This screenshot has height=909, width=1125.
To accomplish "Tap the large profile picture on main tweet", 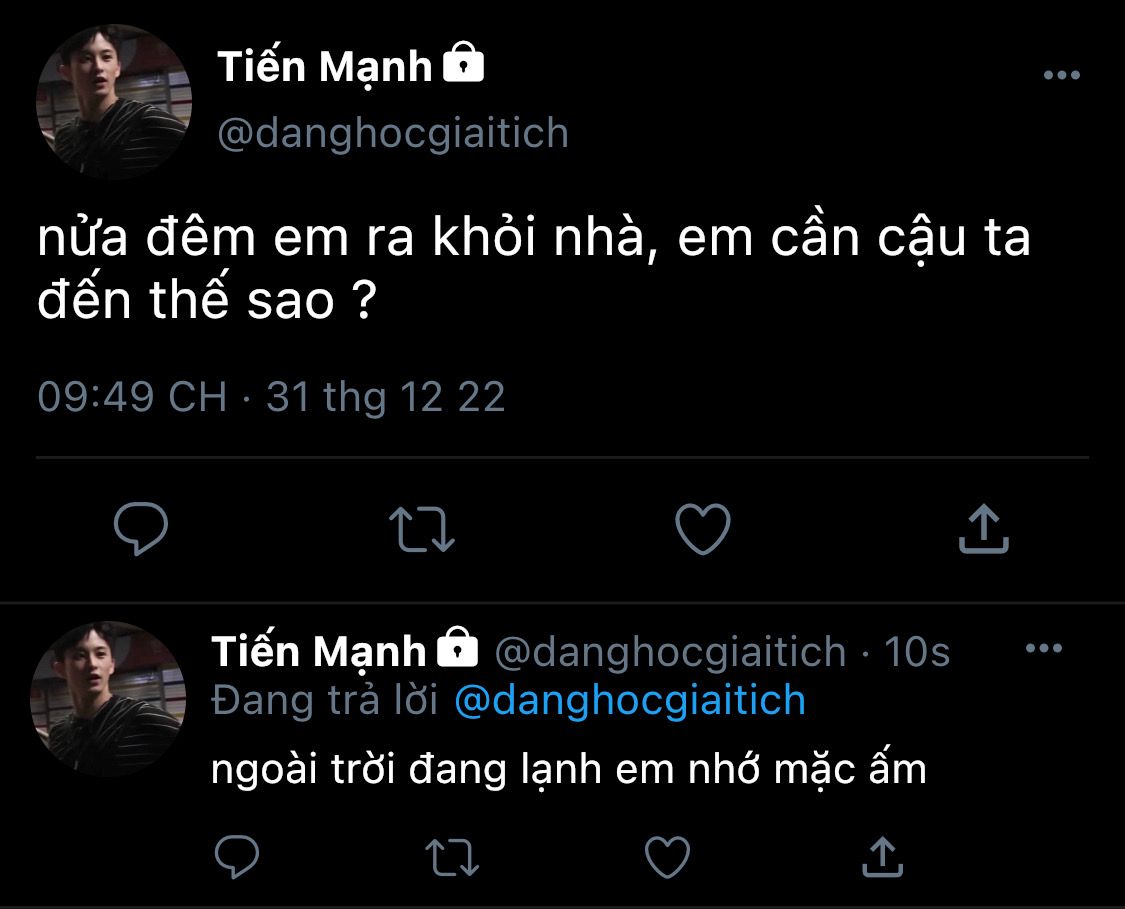I will tap(114, 101).
